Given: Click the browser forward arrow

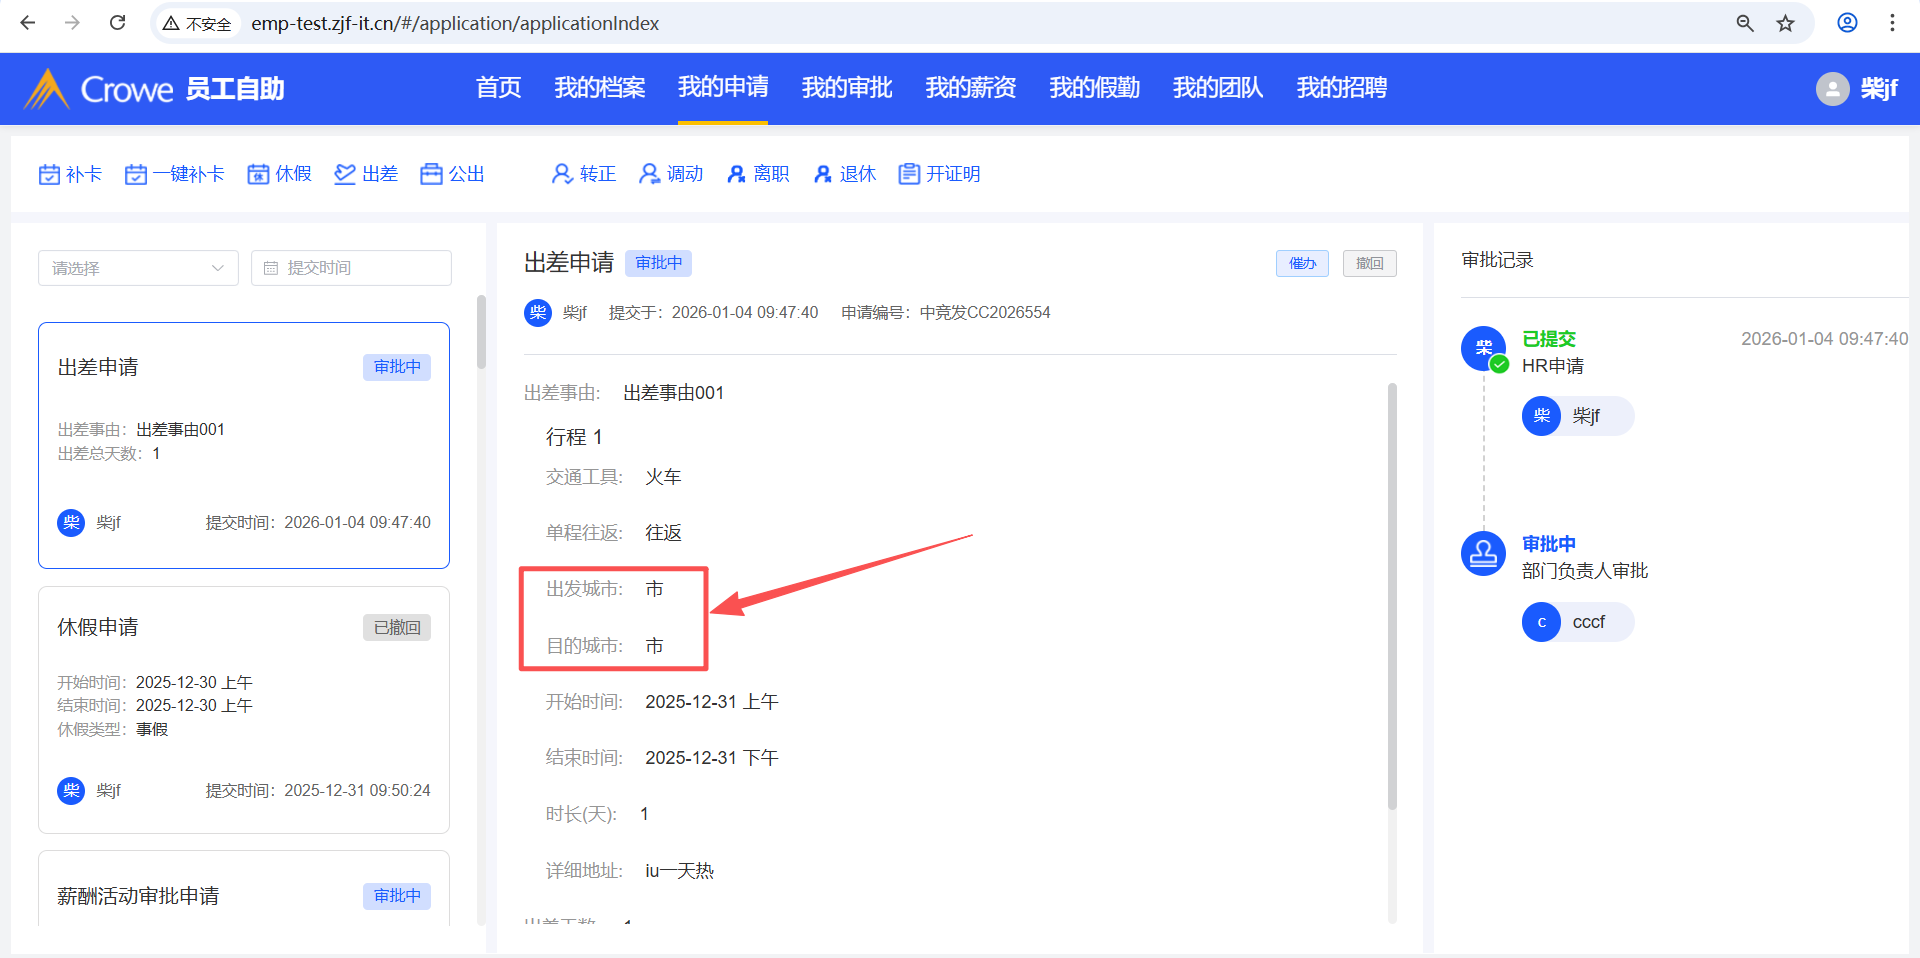Looking at the screenshot, I should pos(72,23).
